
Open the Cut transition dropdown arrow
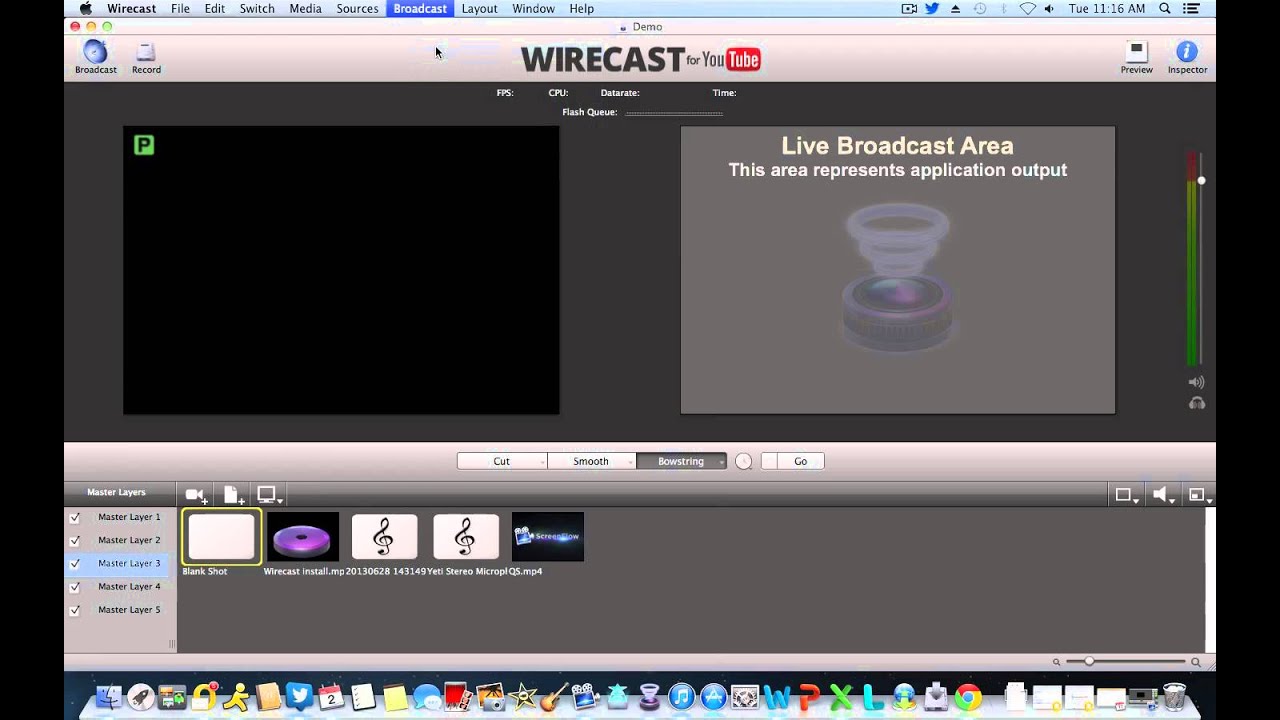542,462
